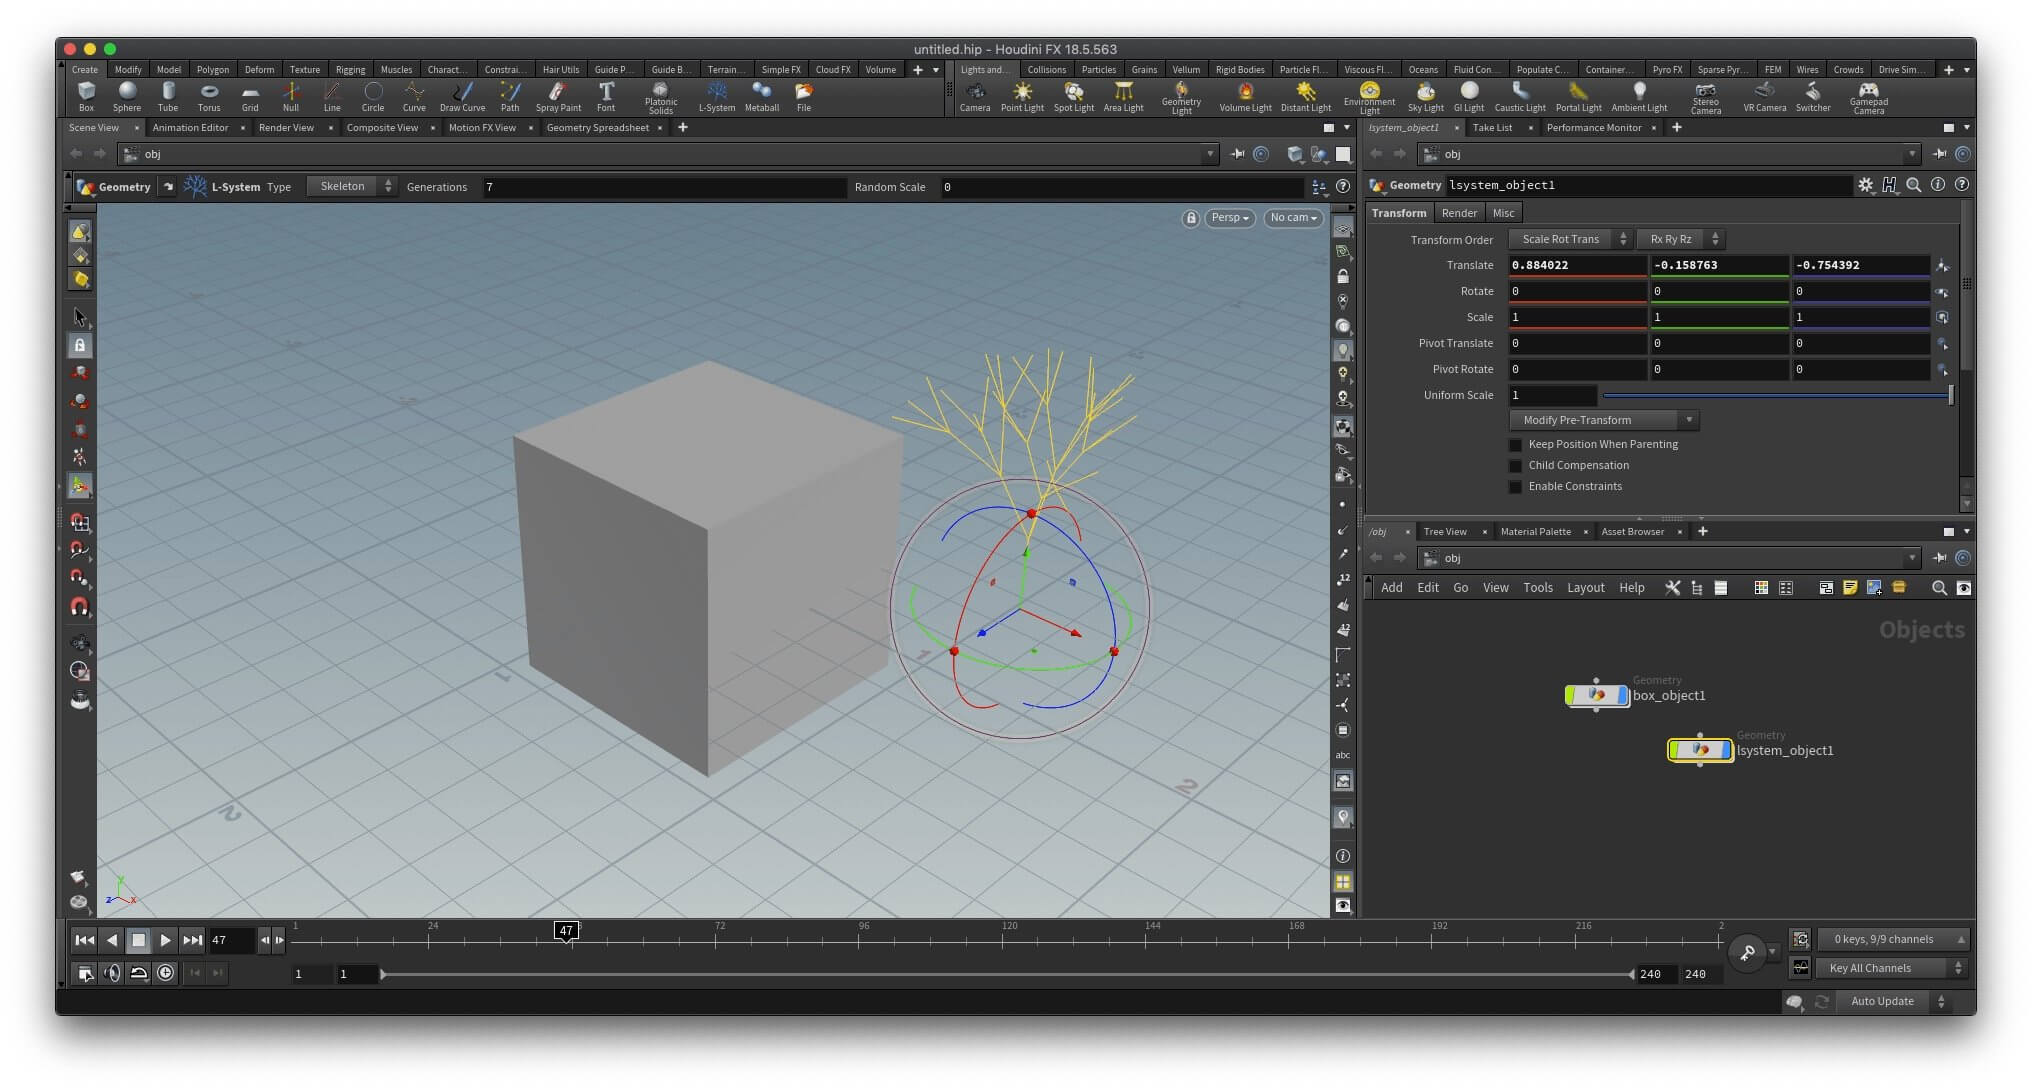Expand the Key All Channels dropdown
This screenshot has width=2032, height=1089.
coord(1892,968)
